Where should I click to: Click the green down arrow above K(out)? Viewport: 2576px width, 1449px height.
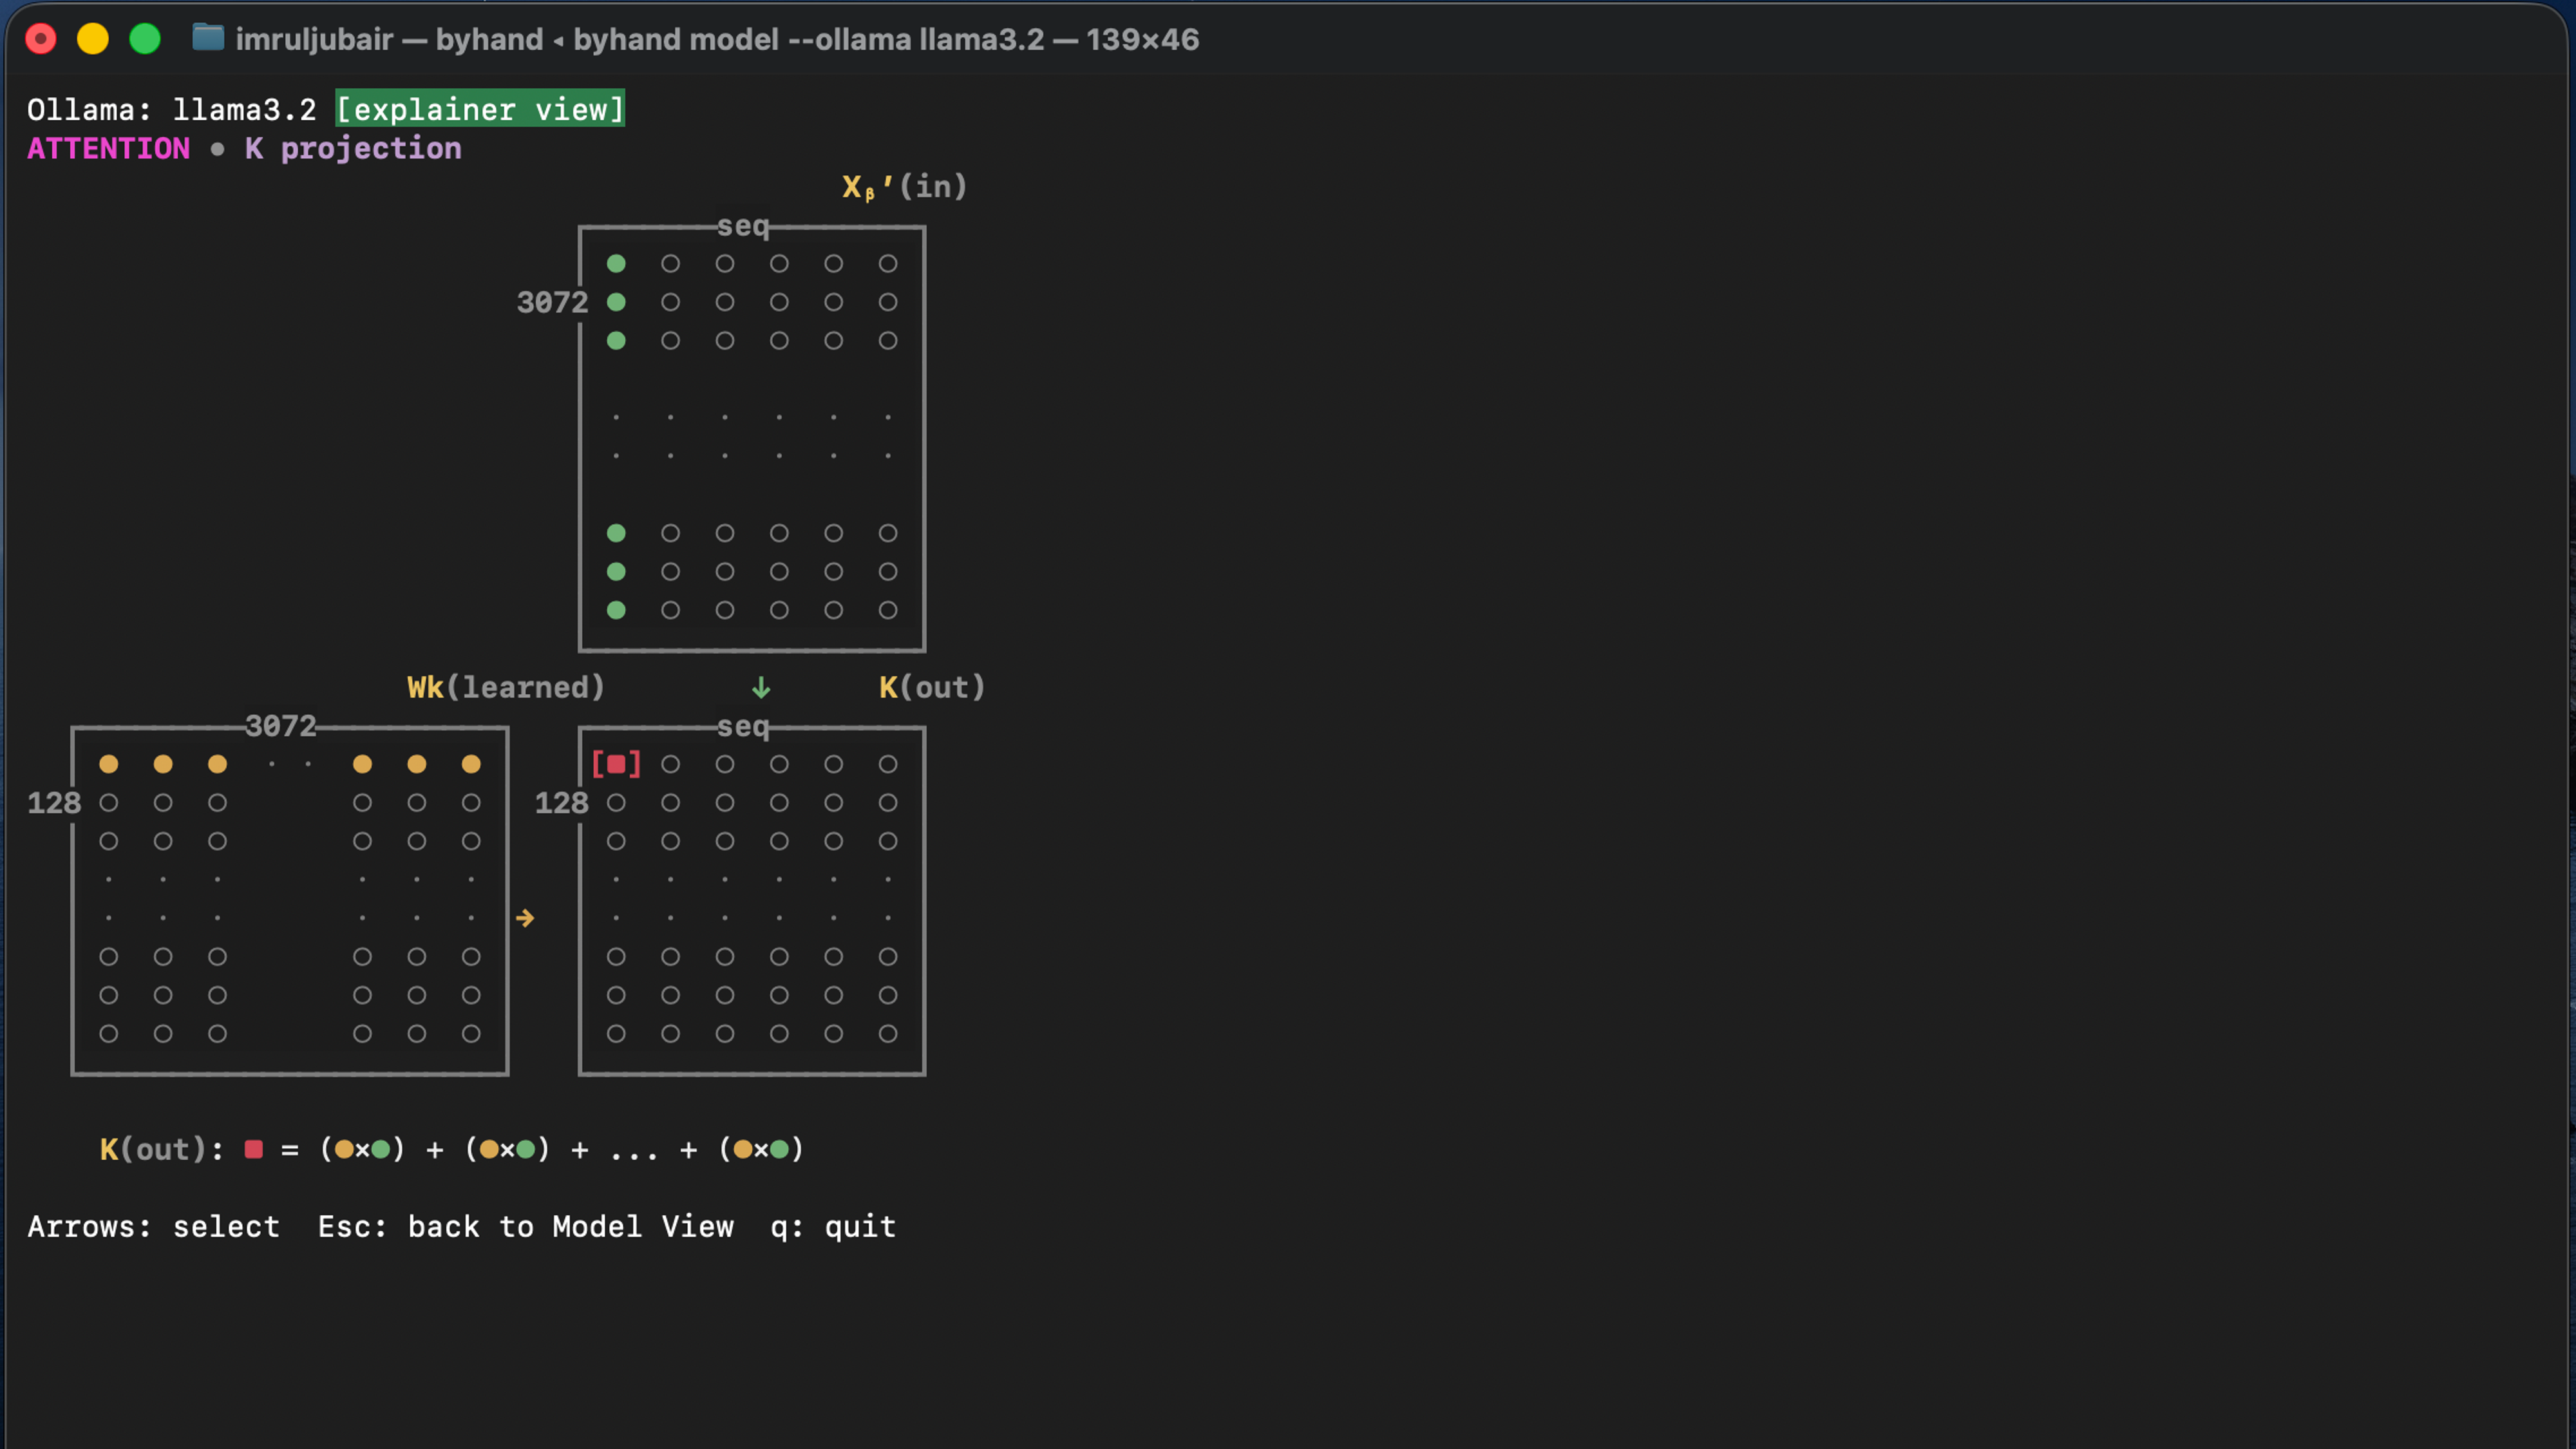[x=761, y=688]
